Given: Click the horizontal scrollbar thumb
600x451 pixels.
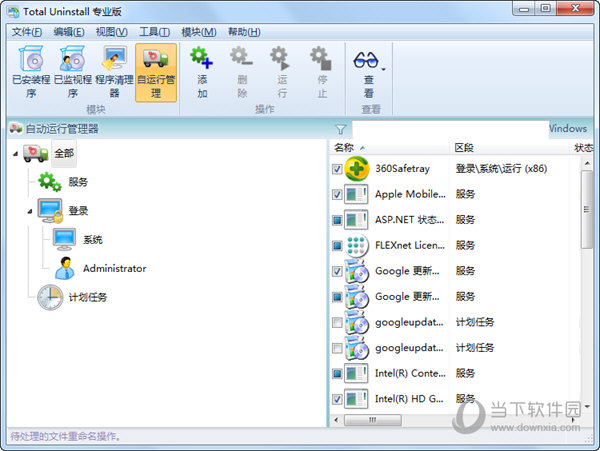Looking at the screenshot, I should click(x=373, y=420).
